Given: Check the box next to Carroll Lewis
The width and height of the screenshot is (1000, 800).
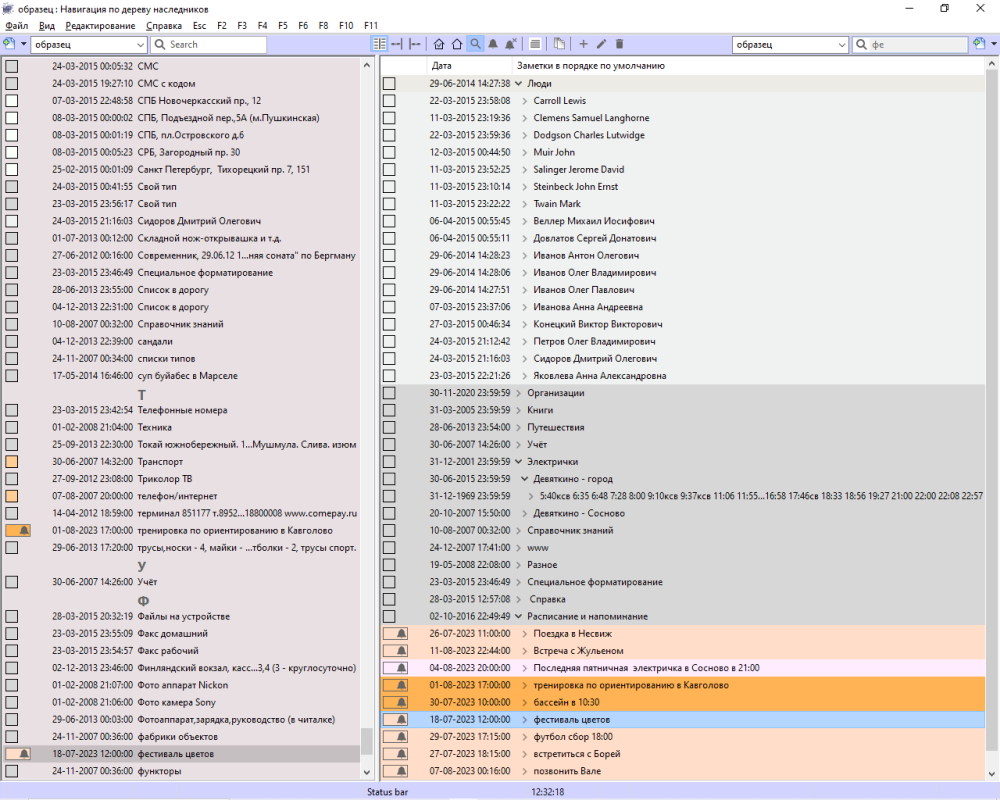Looking at the screenshot, I should pos(389,101).
